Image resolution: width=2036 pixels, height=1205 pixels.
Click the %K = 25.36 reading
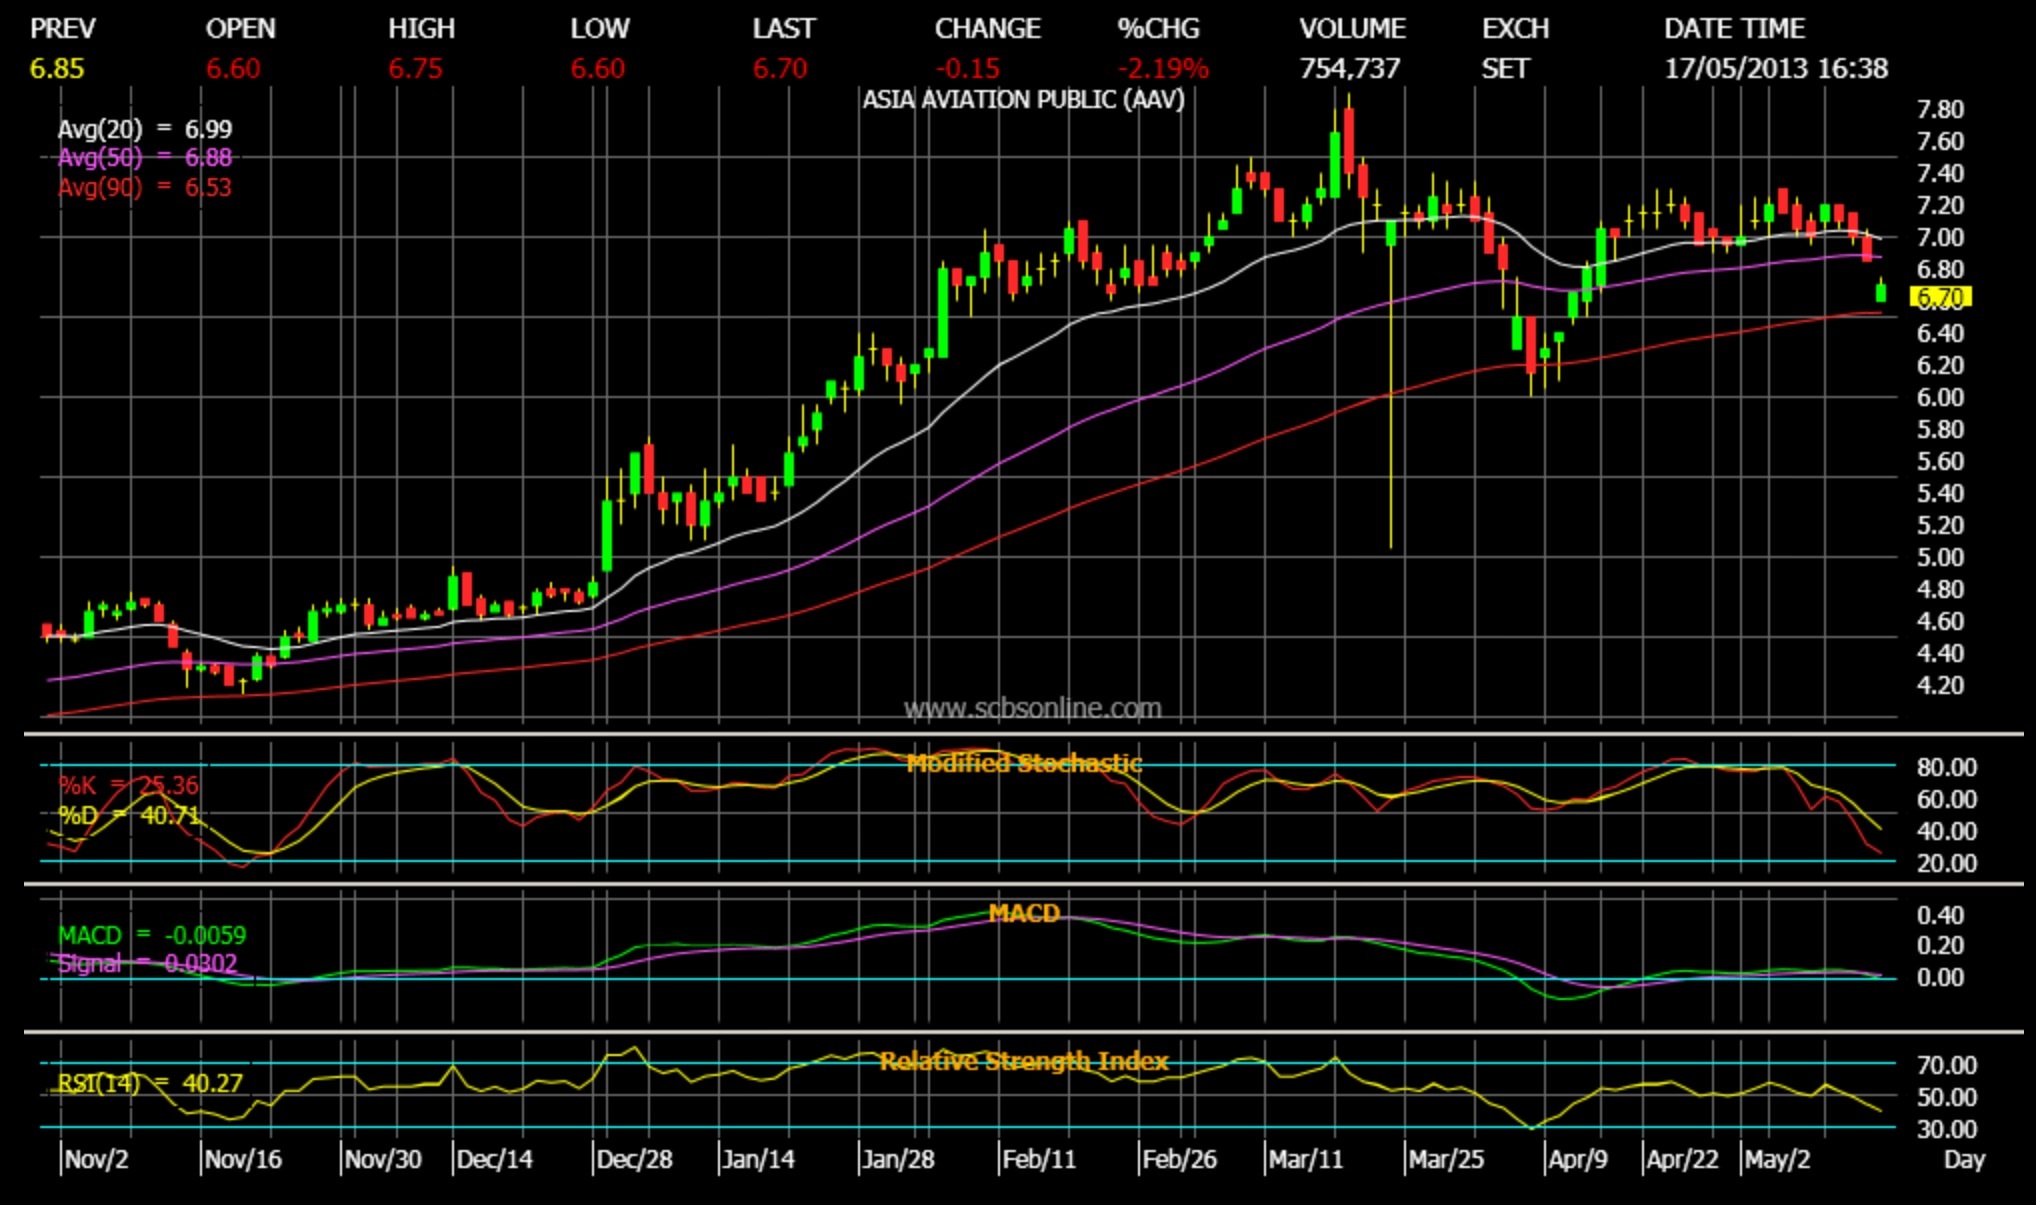coord(128,785)
